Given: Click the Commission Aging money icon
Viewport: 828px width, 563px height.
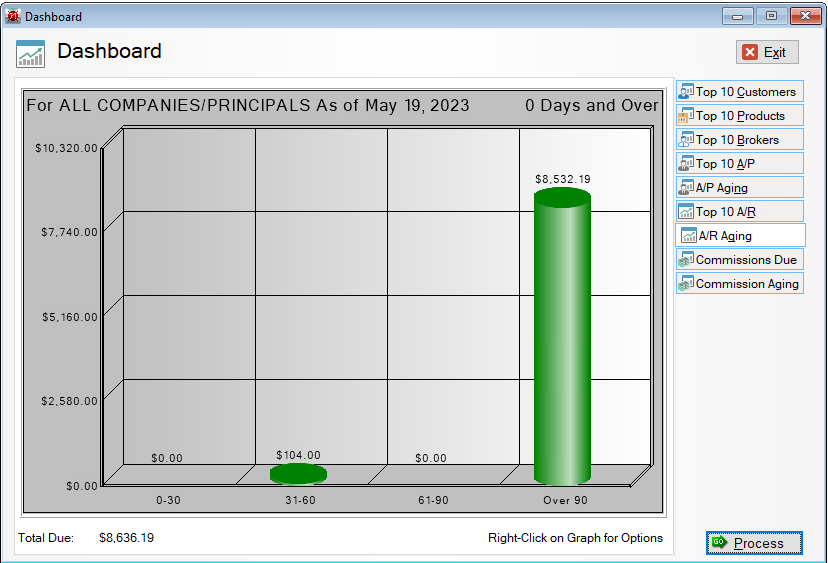Looking at the screenshot, I should tap(685, 284).
